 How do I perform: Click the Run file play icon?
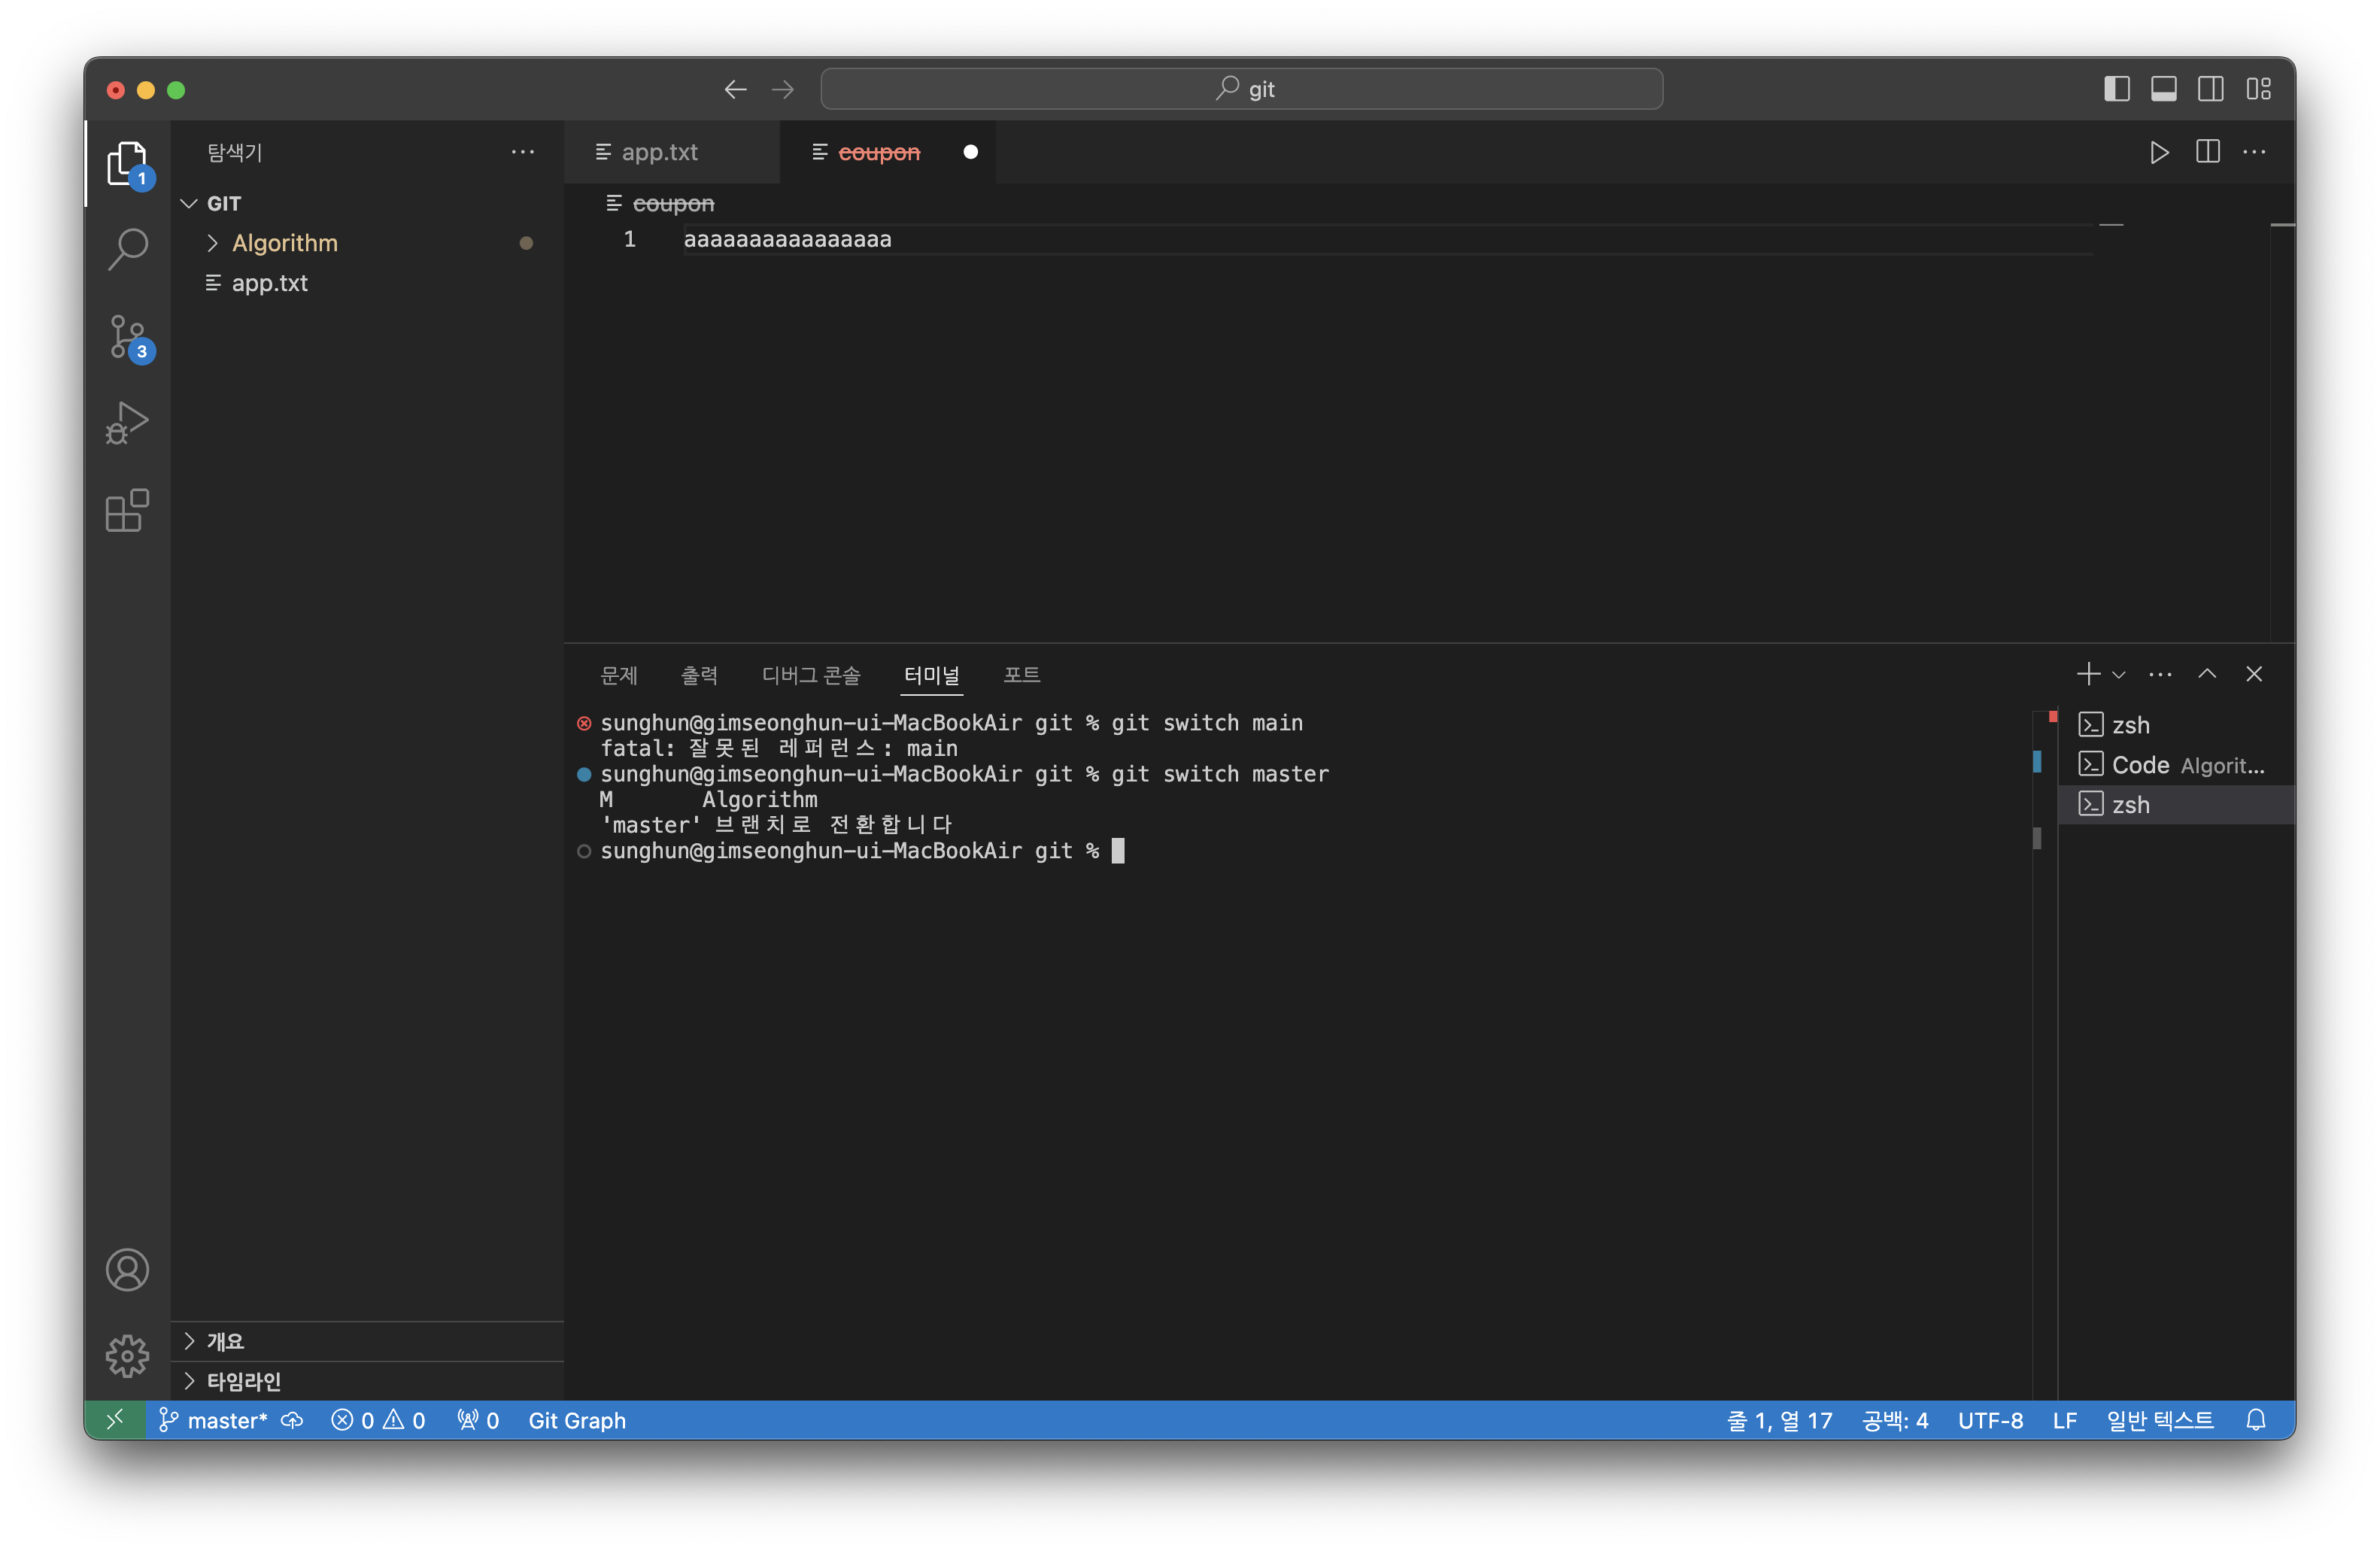[x=2159, y=152]
